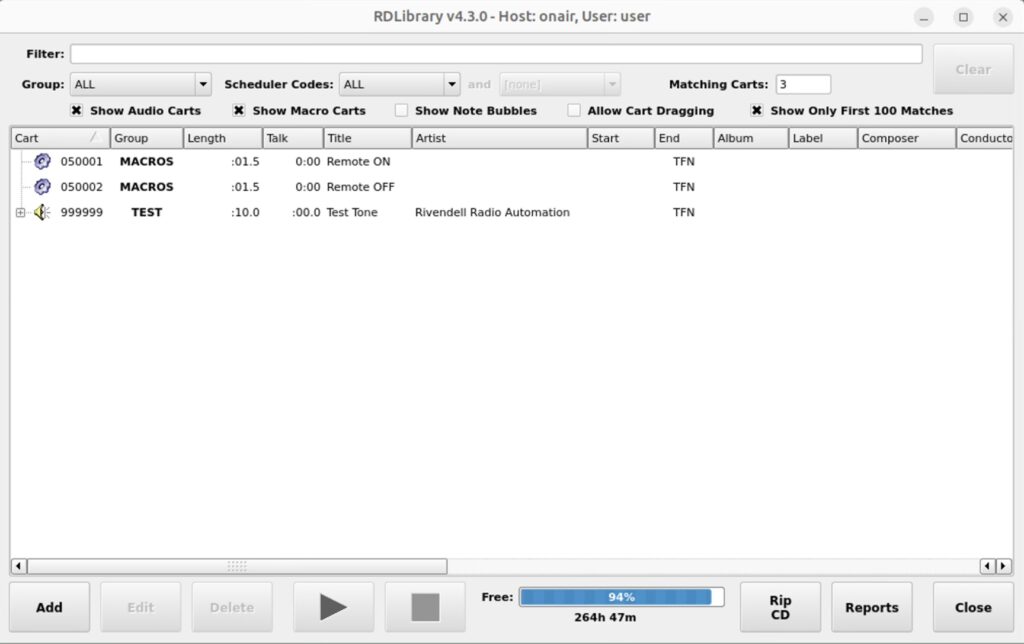Click the horizontal scrollbar thumb
1024x644 pixels.
pos(237,566)
